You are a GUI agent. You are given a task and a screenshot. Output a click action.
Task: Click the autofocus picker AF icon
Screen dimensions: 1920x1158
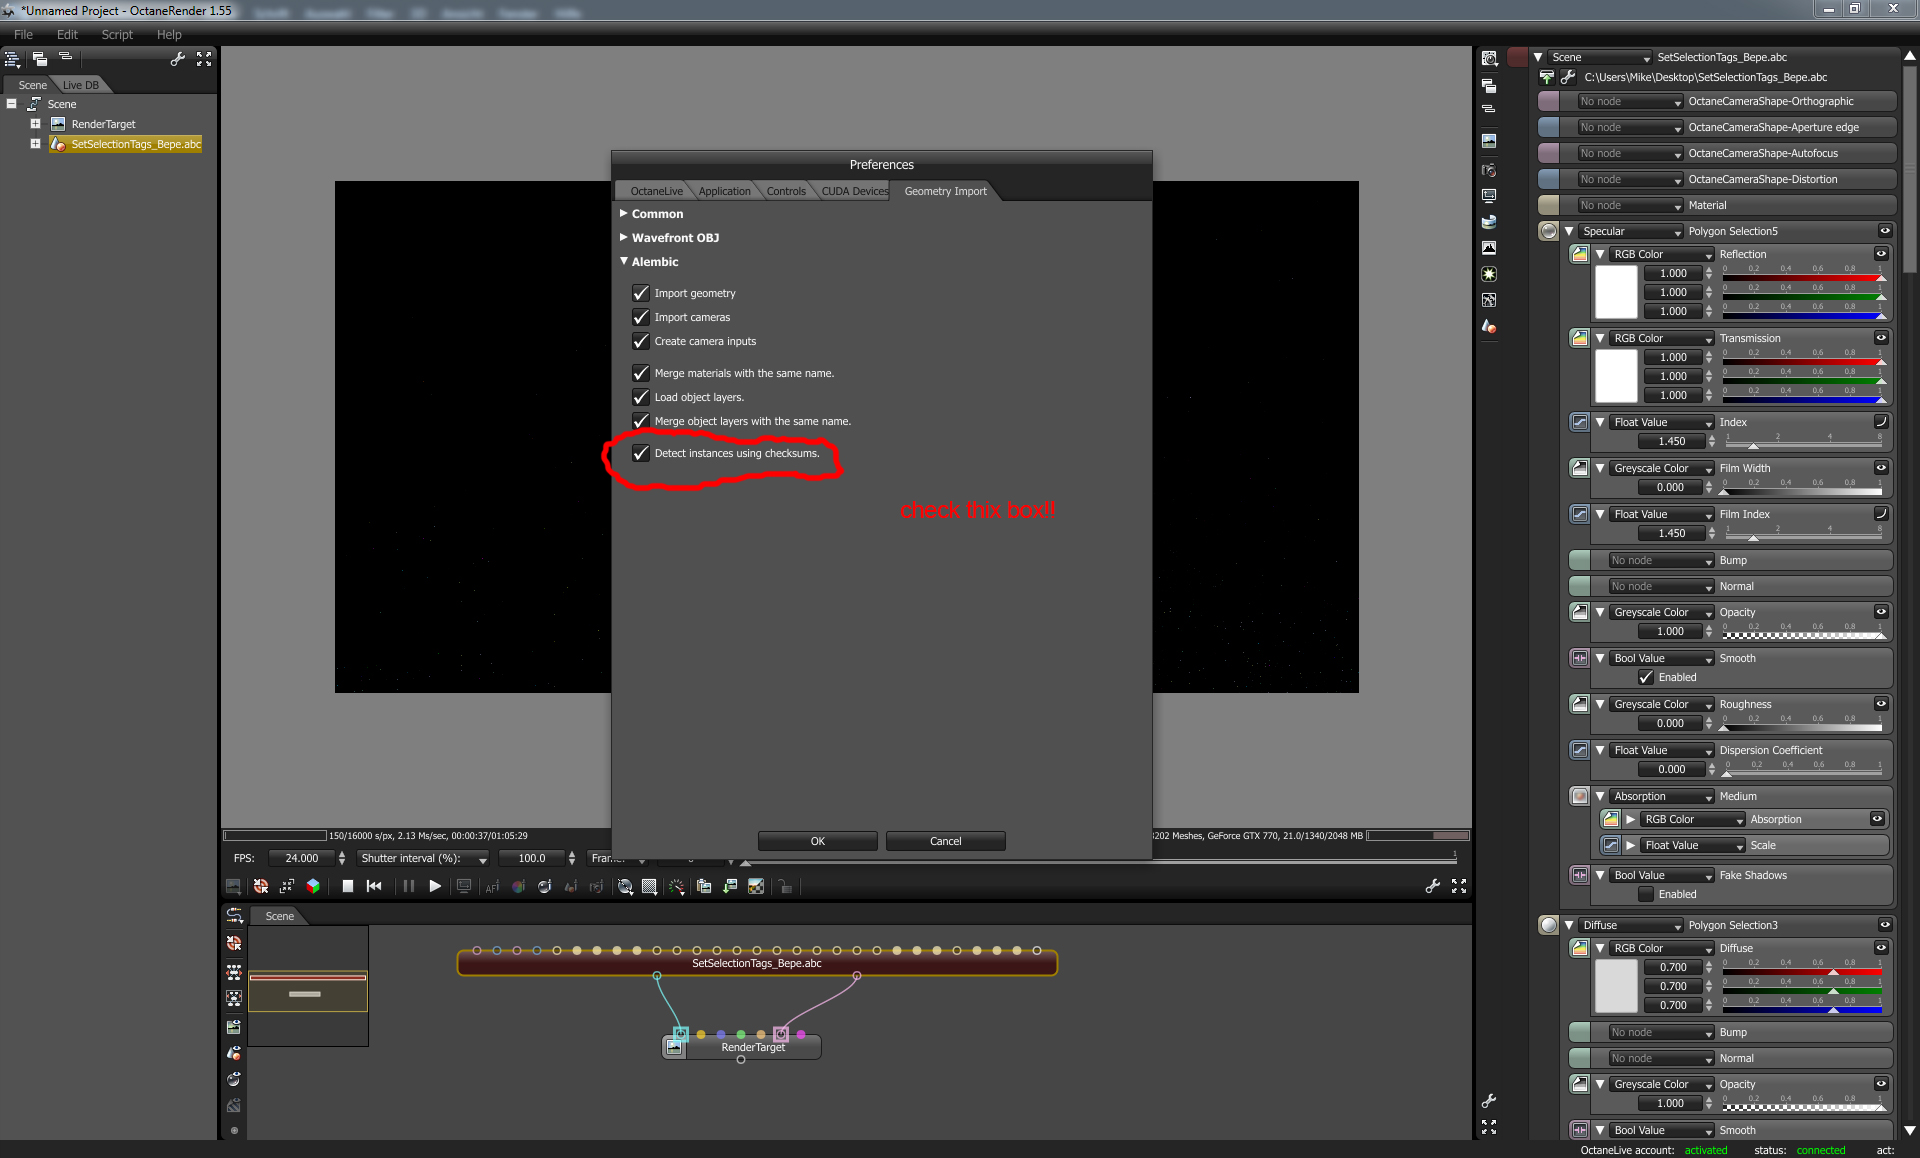[492, 886]
